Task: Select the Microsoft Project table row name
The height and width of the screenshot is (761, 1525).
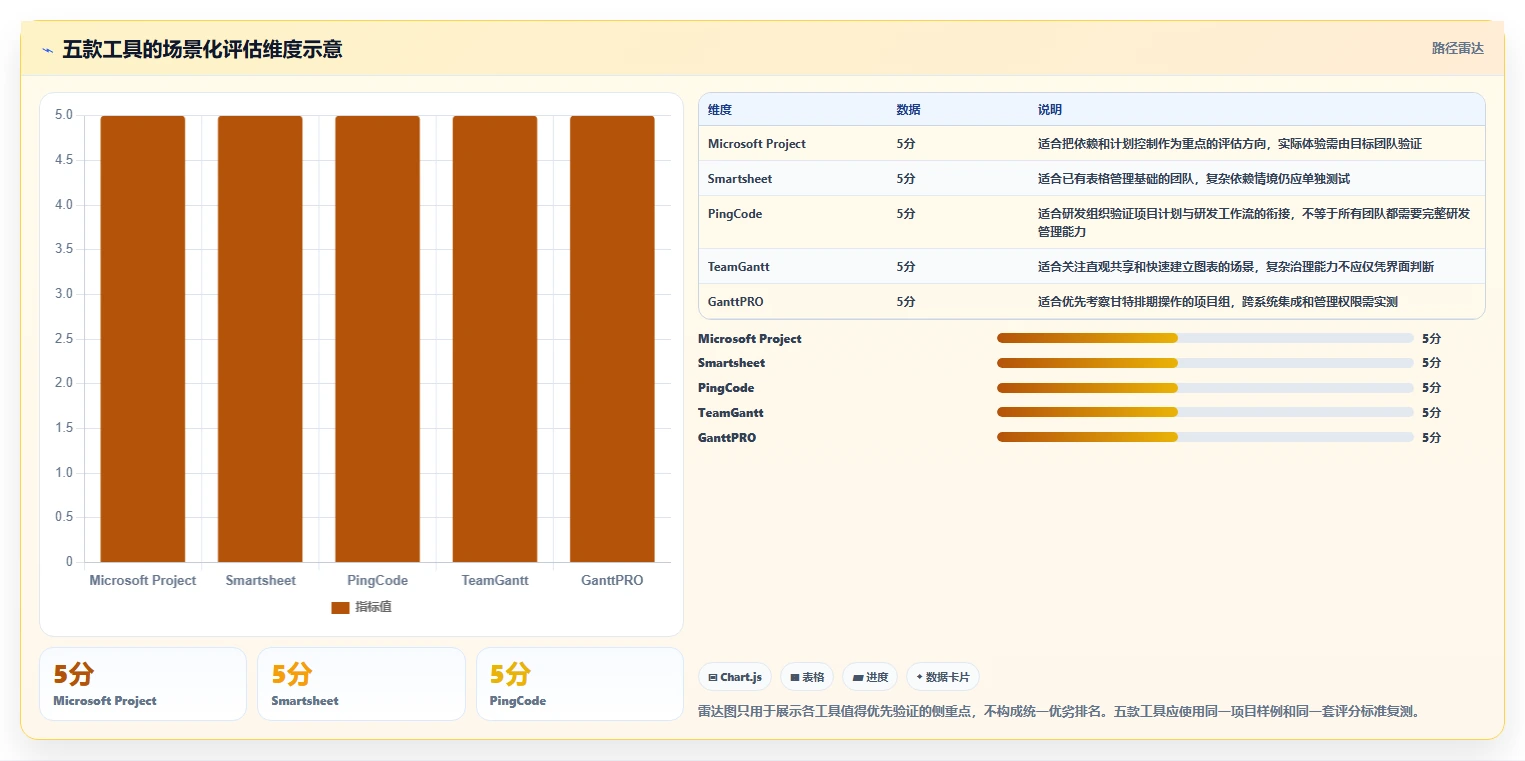Action: click(757, 144)
